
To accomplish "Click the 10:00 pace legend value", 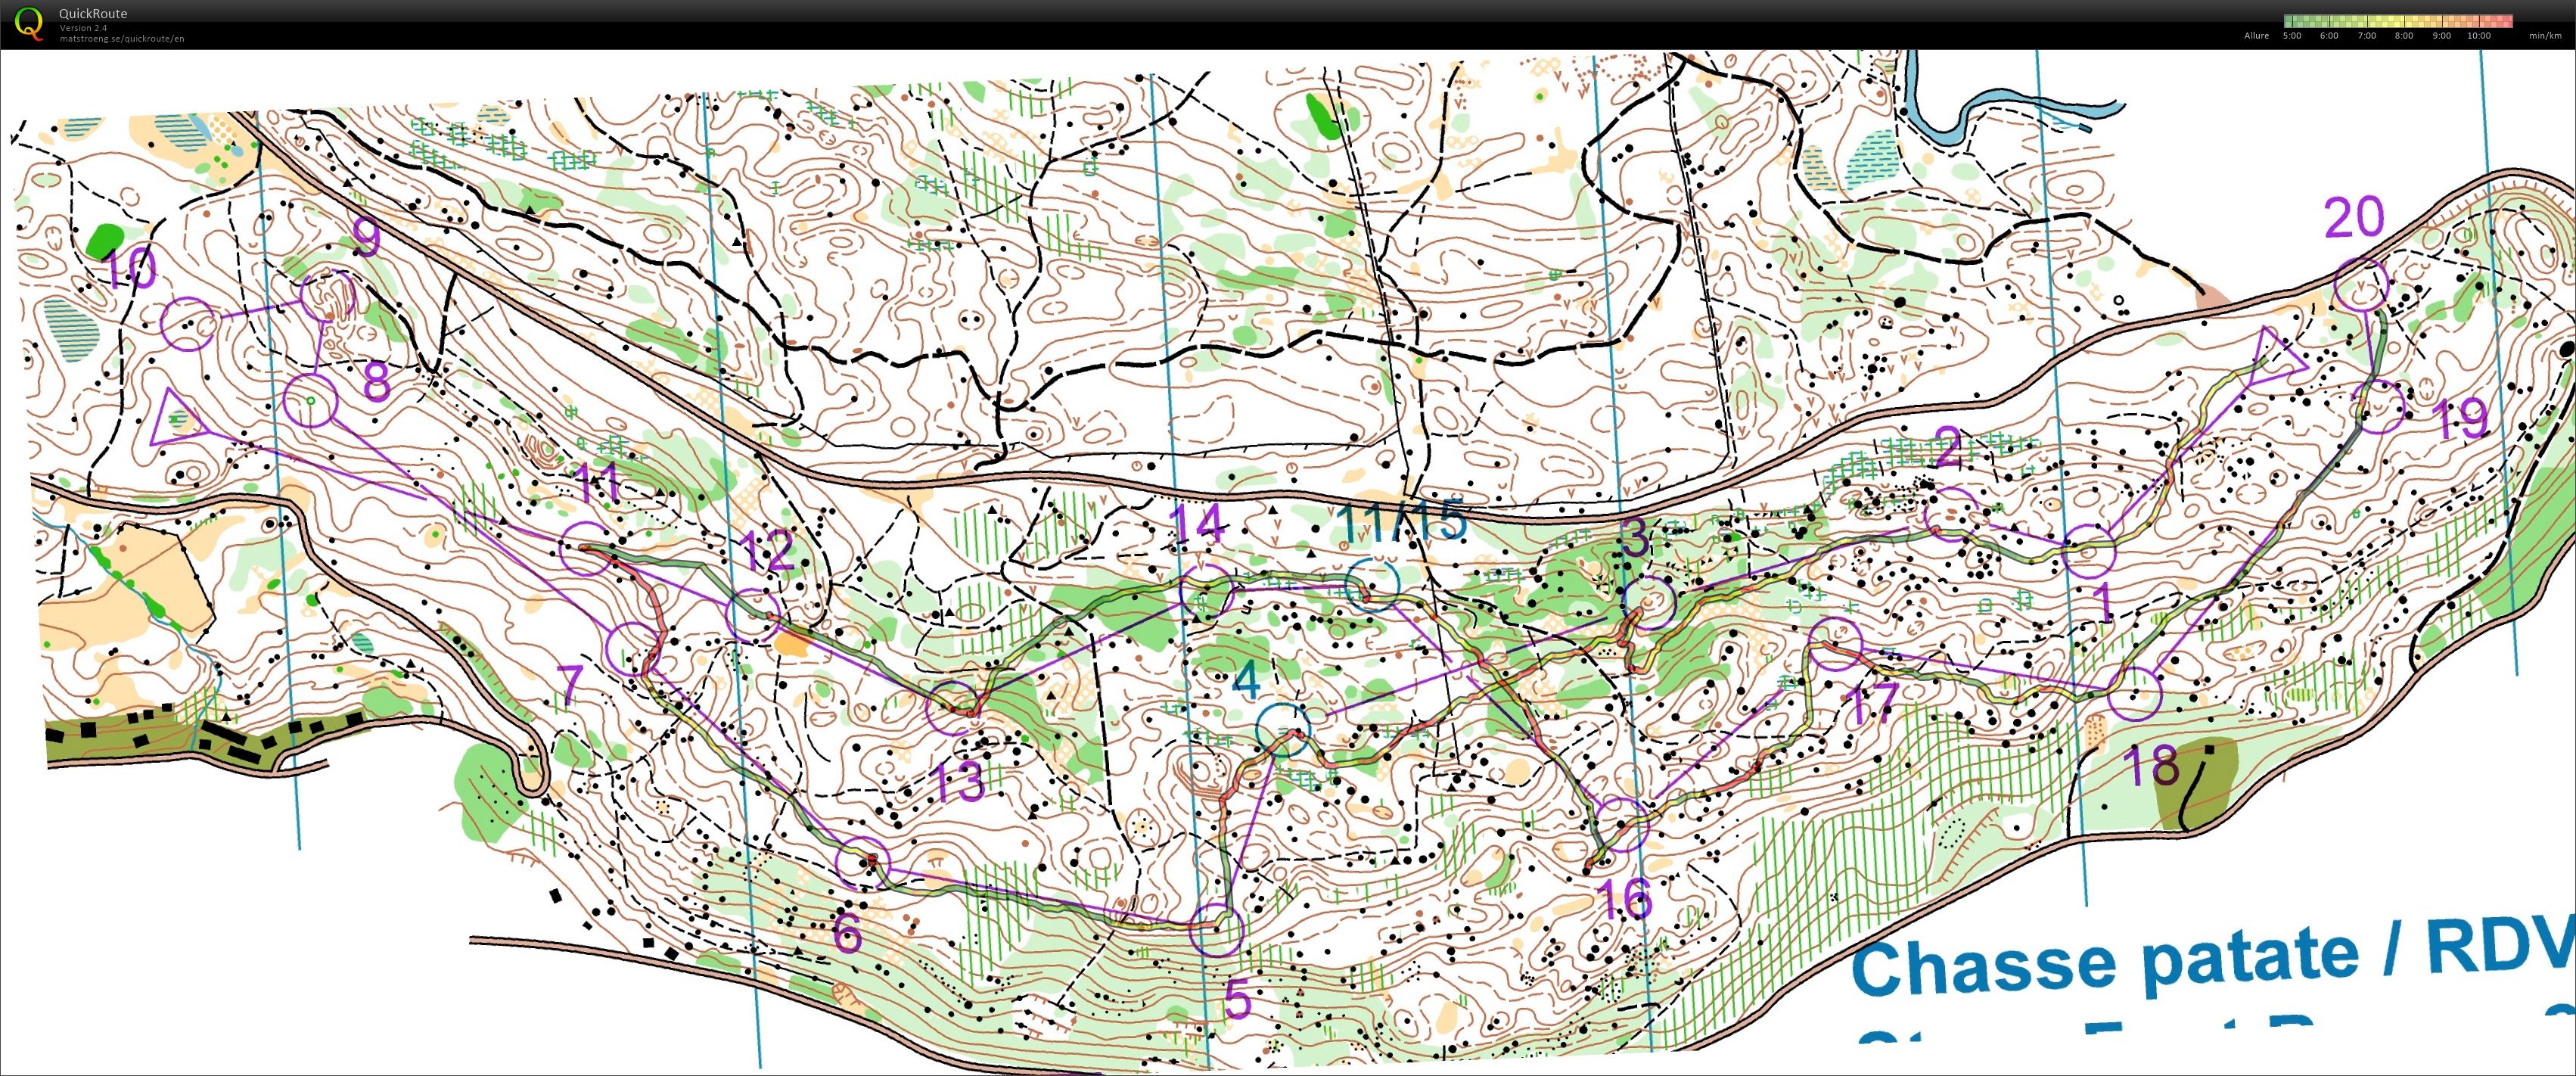I will 2479,36.
